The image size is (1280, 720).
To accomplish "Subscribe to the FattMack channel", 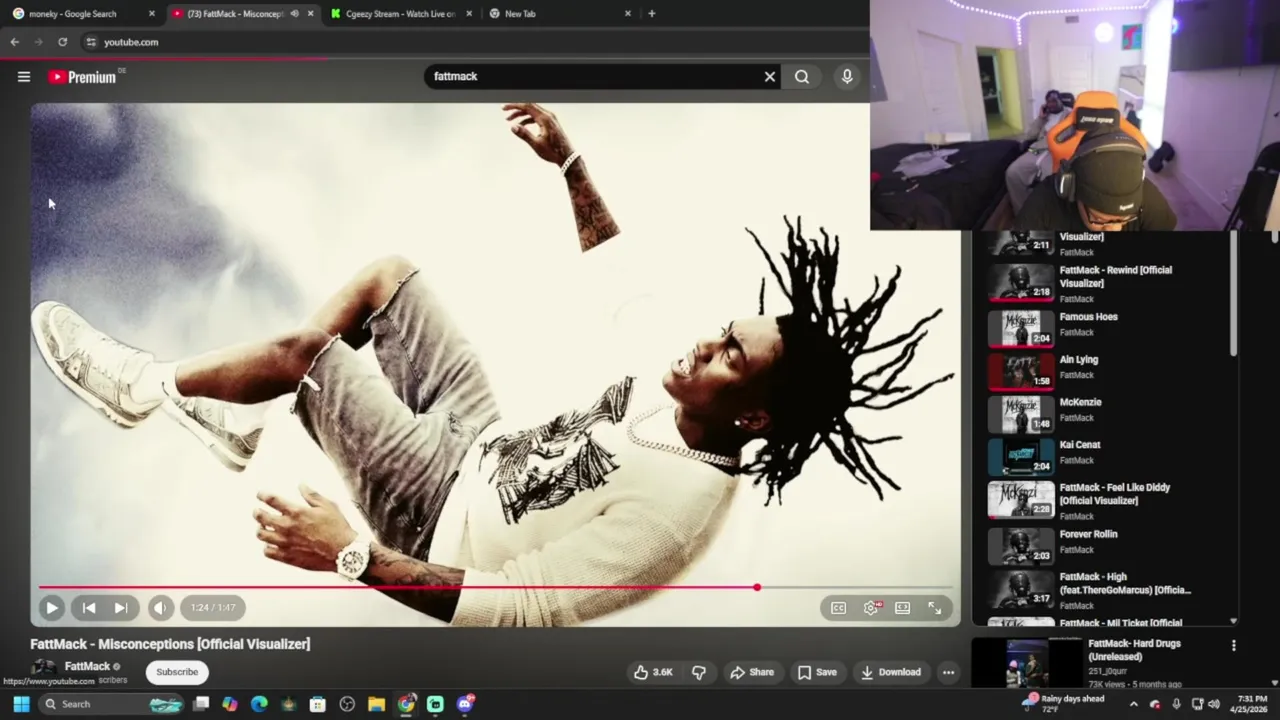I will (177, 672).
